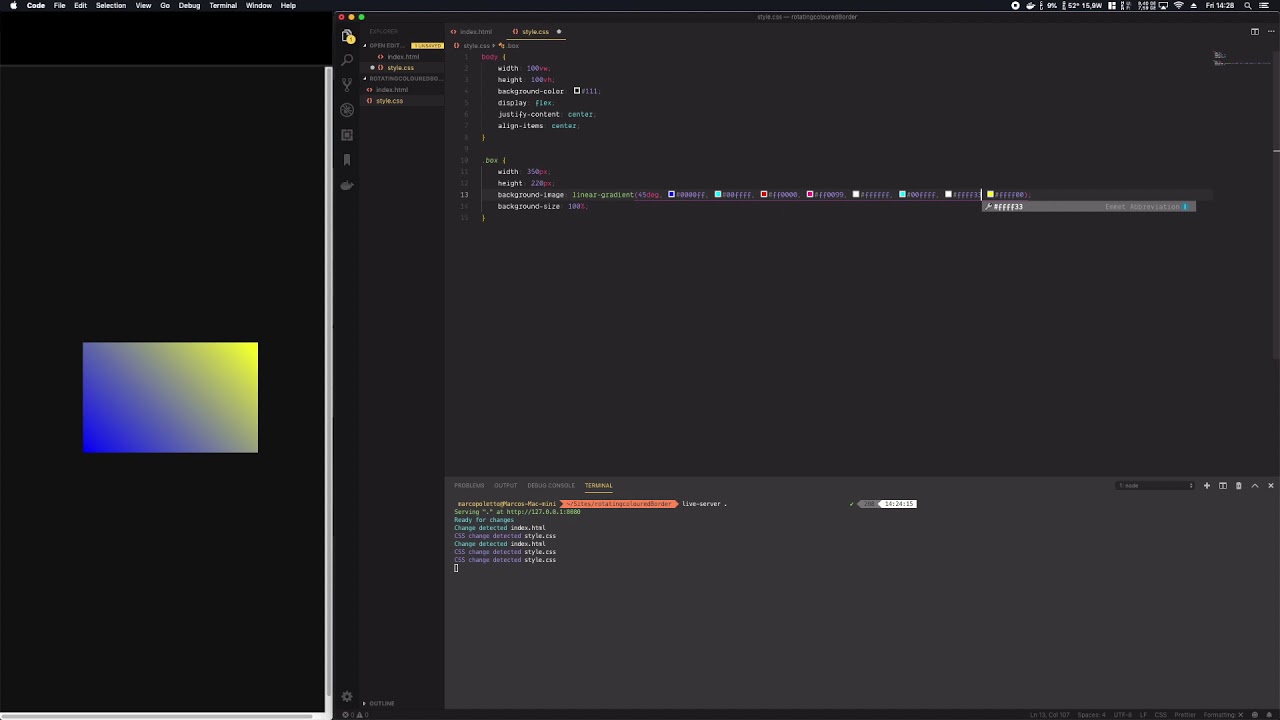Click Ln 13, Col 107 in status bar
This screenshot has width=1280, height=720.
click(1048, 715)
